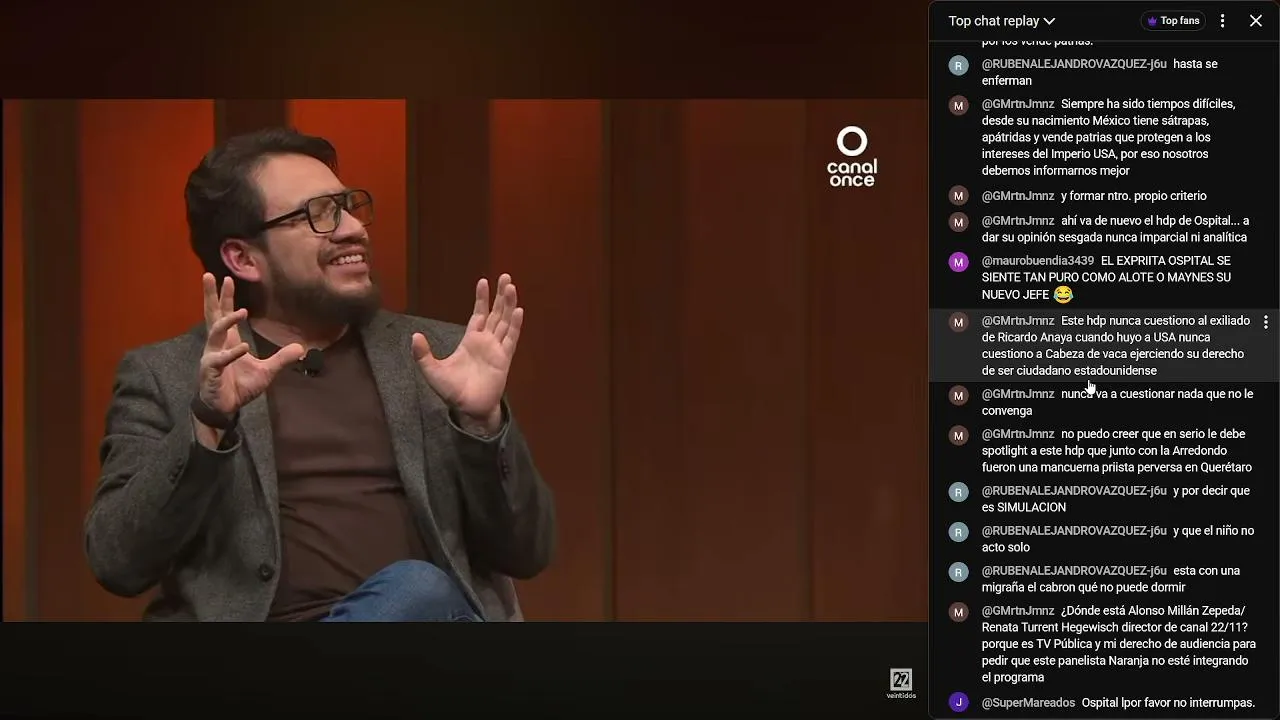Click message "y formar ntro. propio criterio"
Image resolution: width=1280 pixels, height=720 pixels.
pos(1134,196)
